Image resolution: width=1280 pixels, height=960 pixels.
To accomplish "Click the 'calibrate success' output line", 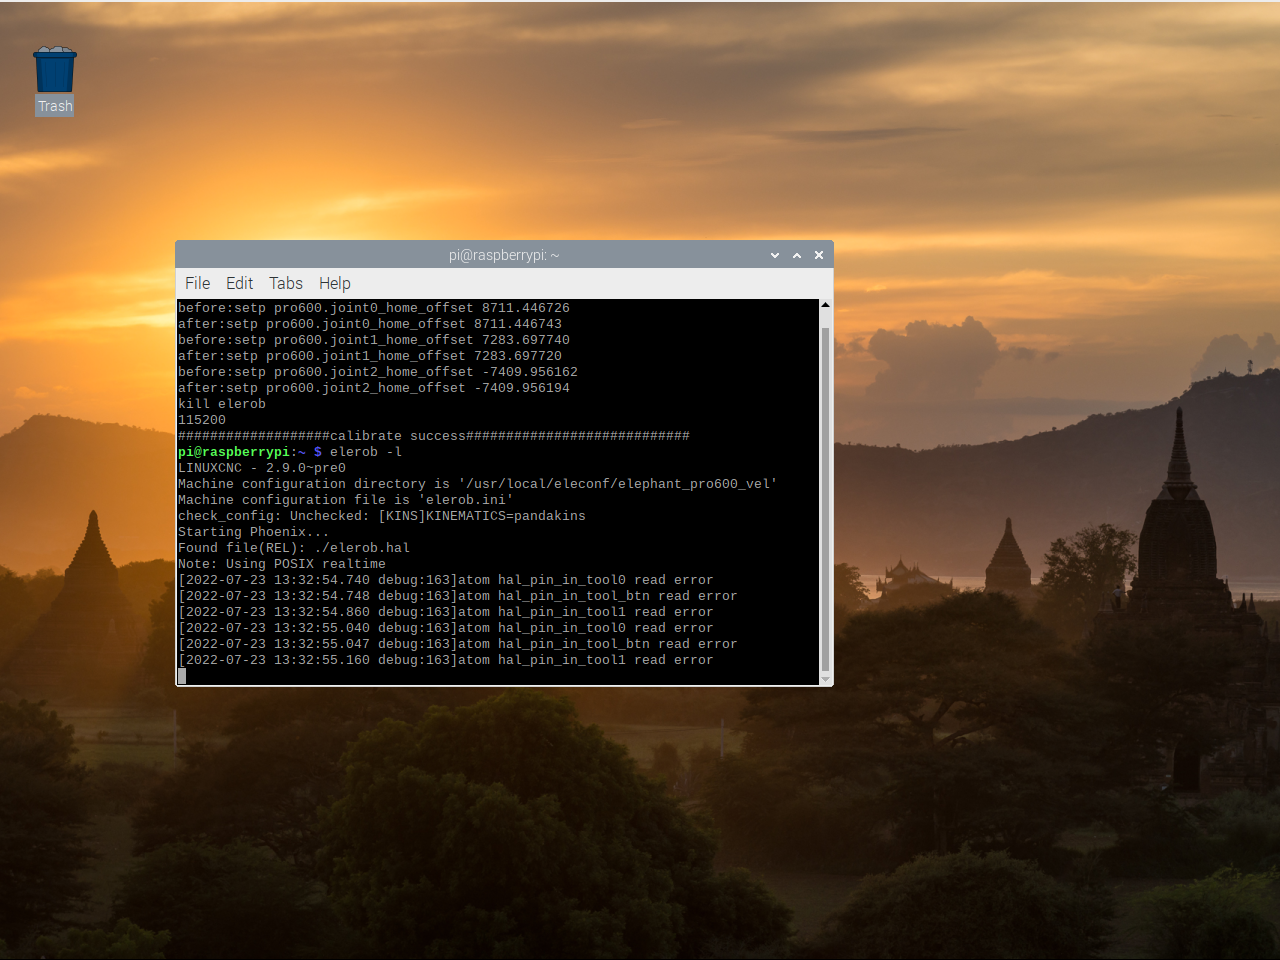I will point(434,436).
